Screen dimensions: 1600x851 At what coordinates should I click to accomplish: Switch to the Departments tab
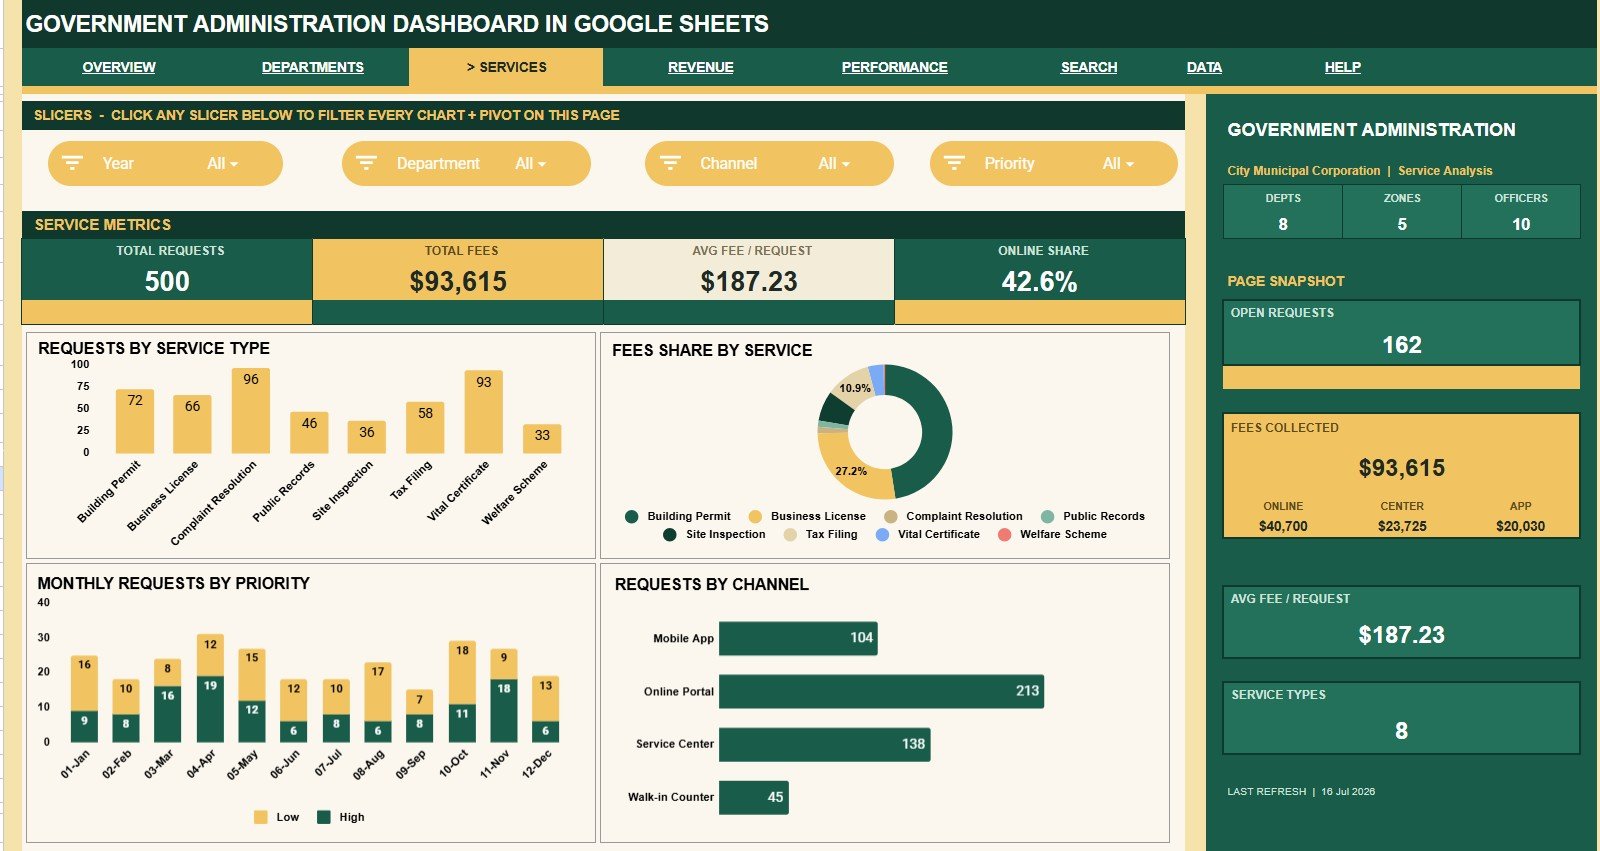[x=313, y=67]
